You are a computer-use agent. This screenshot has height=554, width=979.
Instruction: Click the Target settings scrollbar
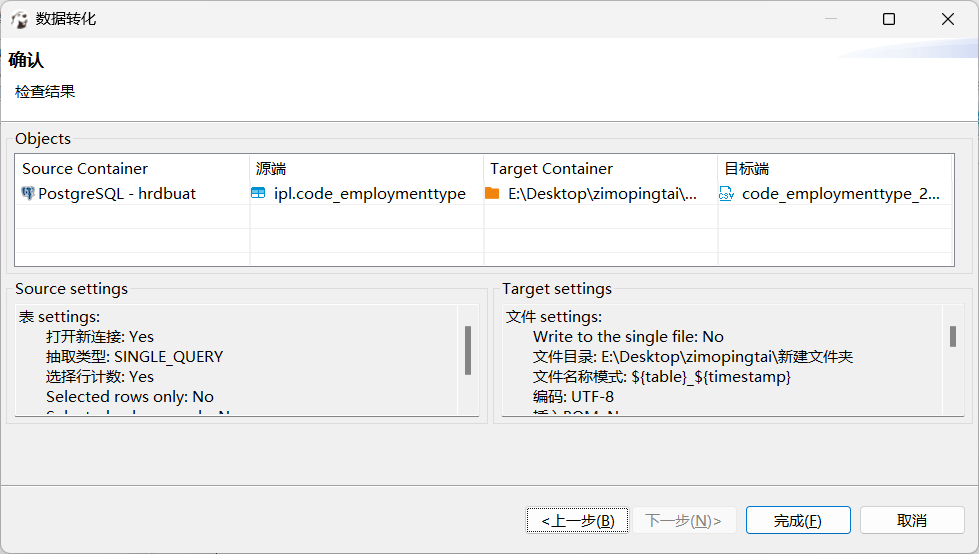pos(953,337)
